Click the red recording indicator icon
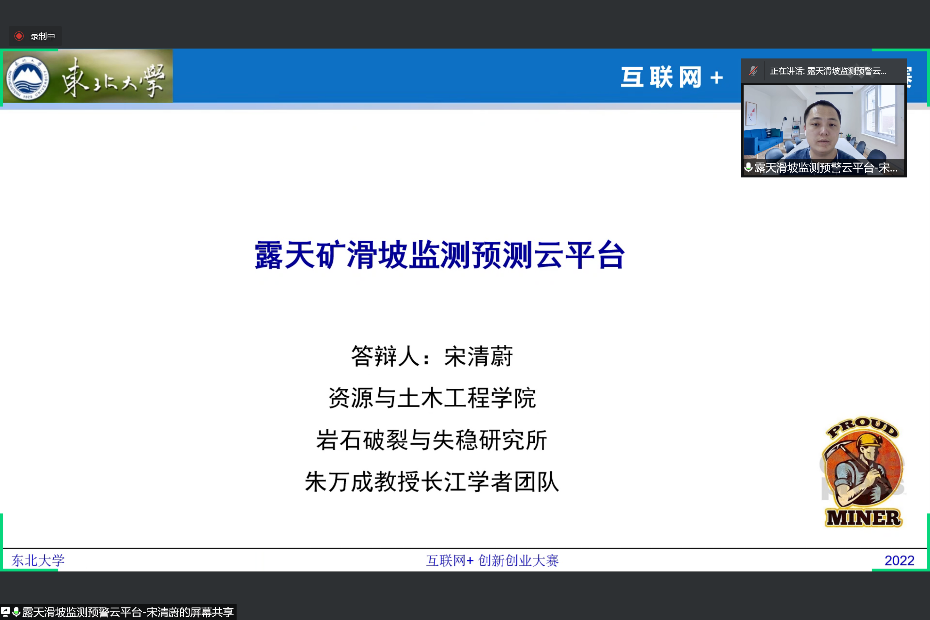 pyautogui.click(x=18, y=36)
